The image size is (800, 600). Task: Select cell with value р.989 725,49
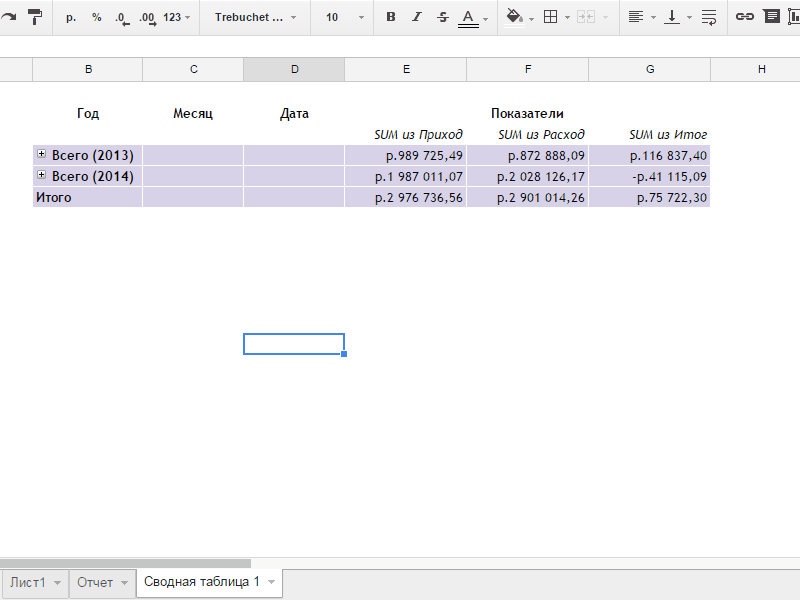[x=406, y=156]
